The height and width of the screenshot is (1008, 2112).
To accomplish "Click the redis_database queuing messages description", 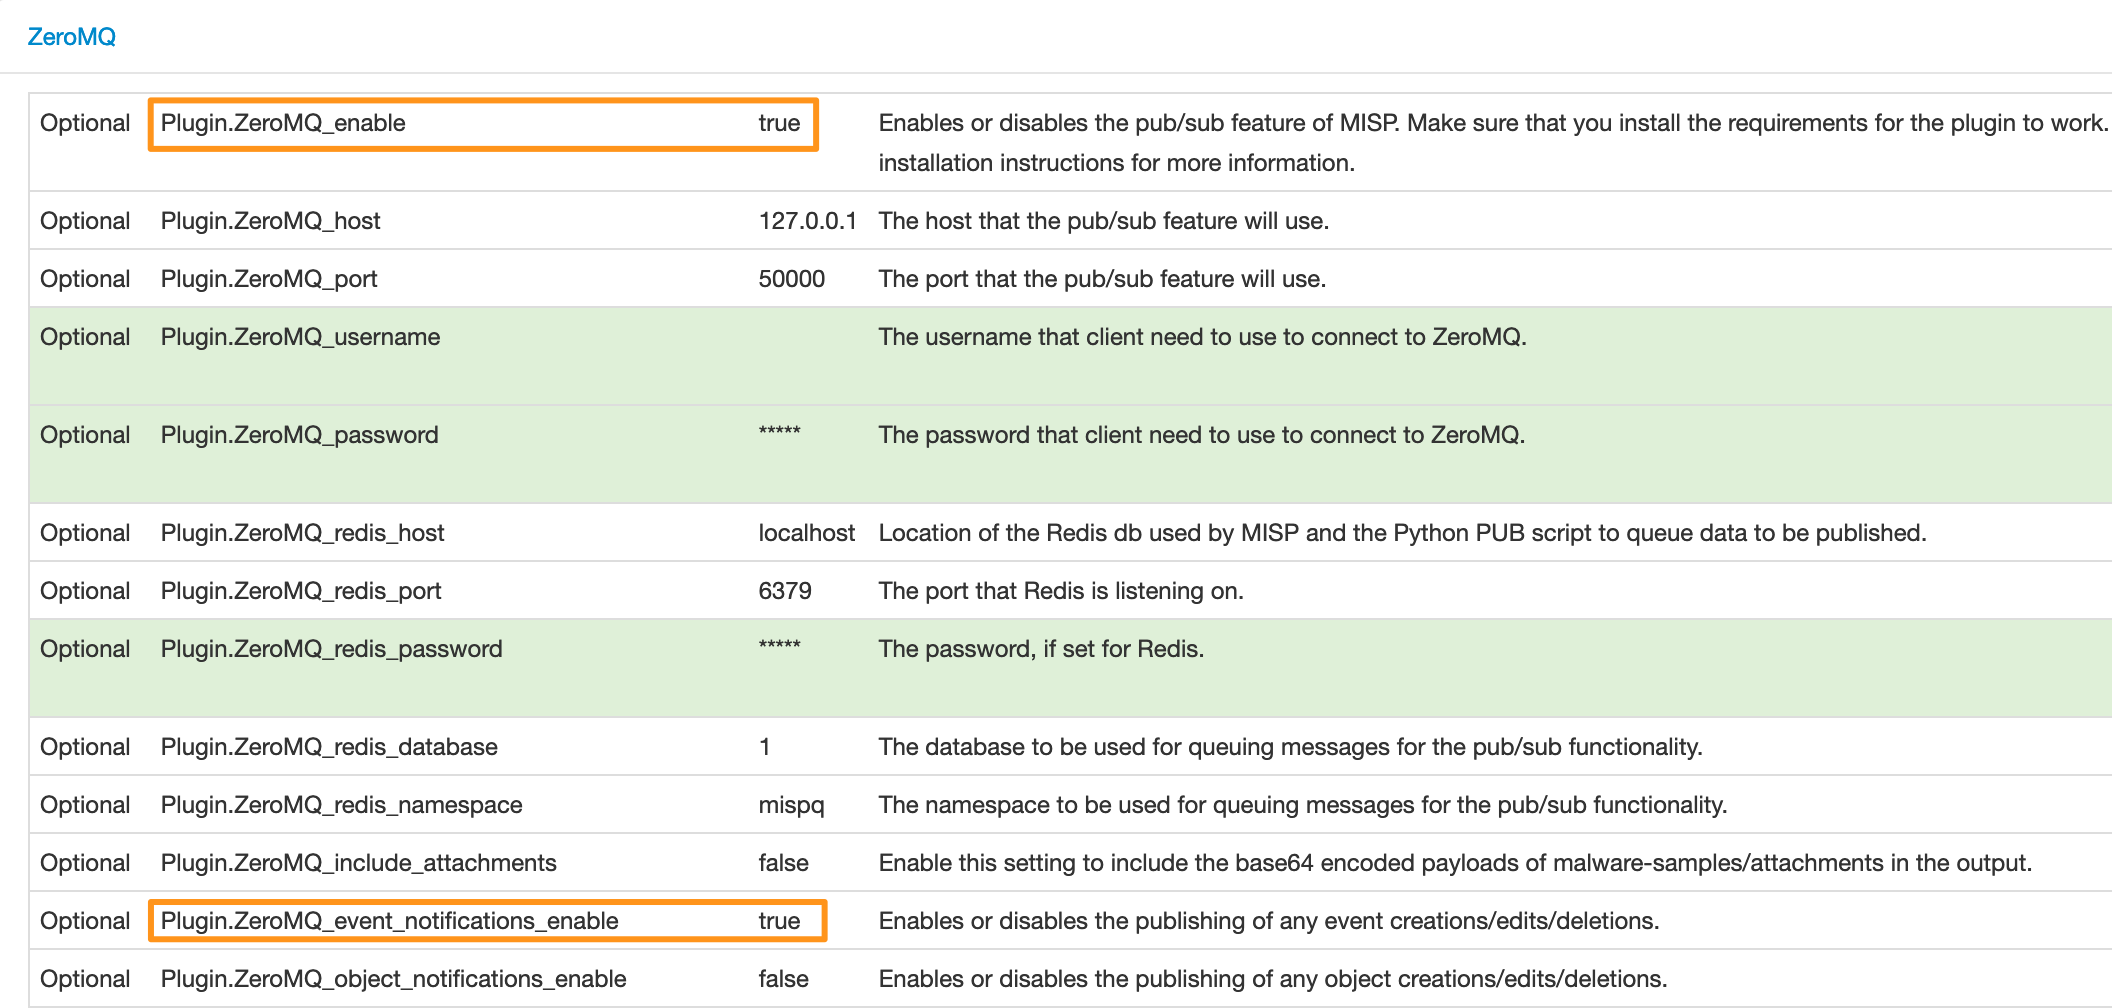I will pyautogui.click(x=1290, y=747).
